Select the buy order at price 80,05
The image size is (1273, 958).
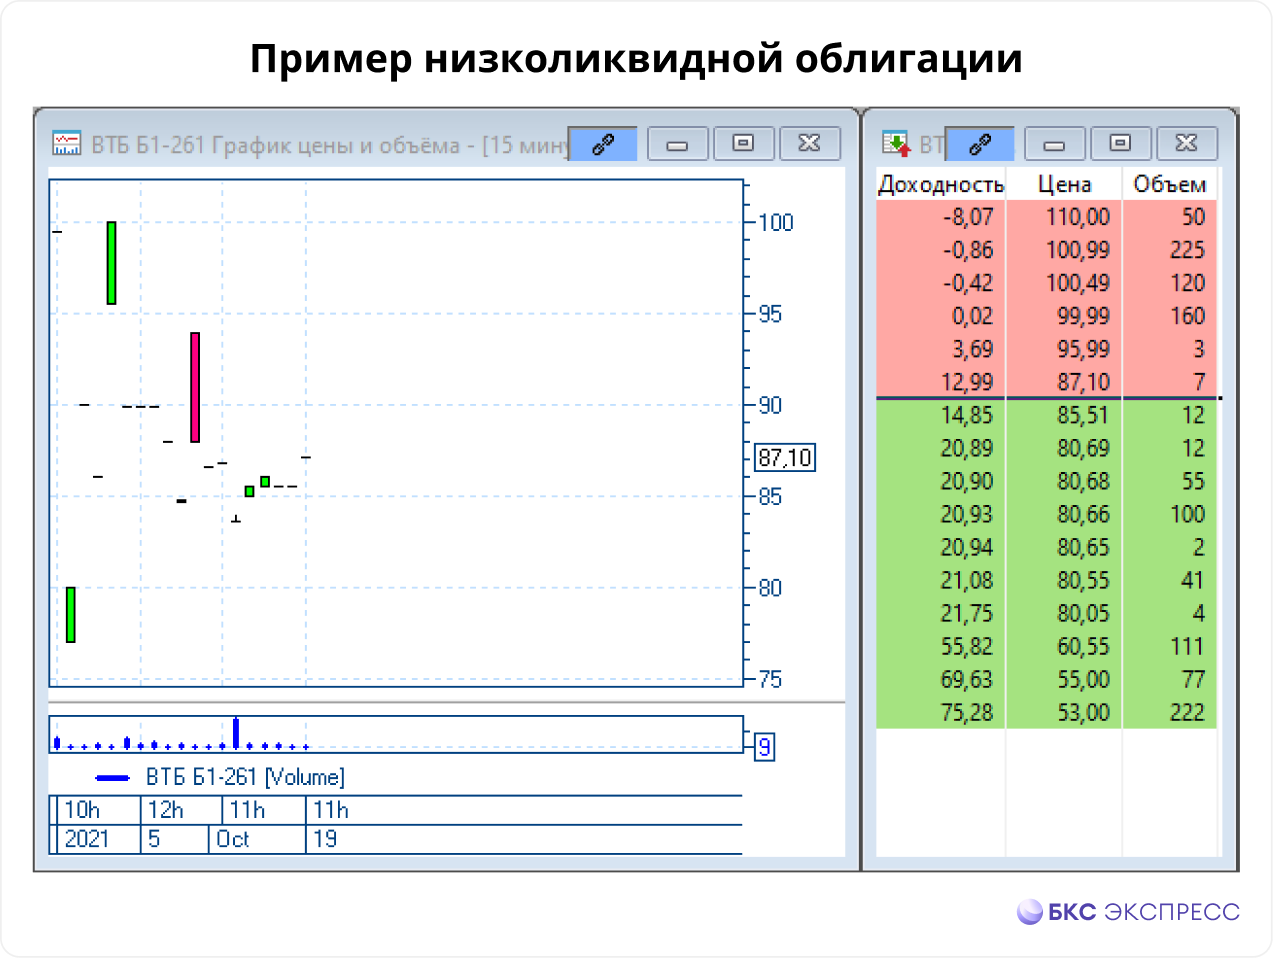coord(1046,613)
